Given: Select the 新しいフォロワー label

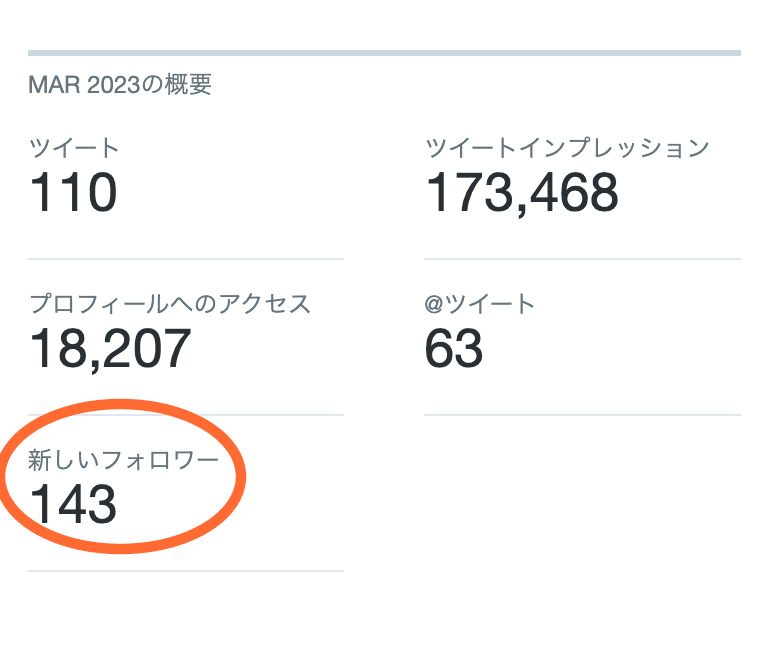Looking at the screenshot, I should pyautogui.click(x=123, y=461).
